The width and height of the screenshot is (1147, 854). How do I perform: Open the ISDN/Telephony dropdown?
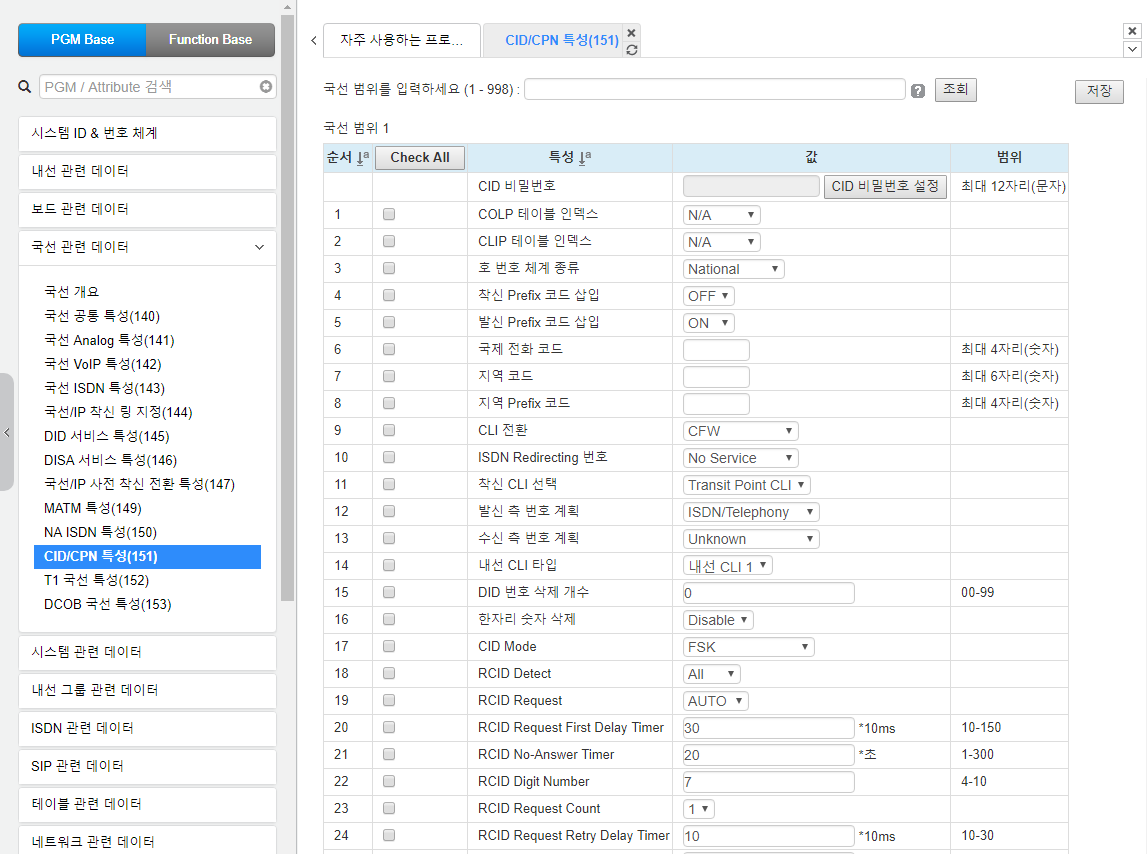coord(751,512)
